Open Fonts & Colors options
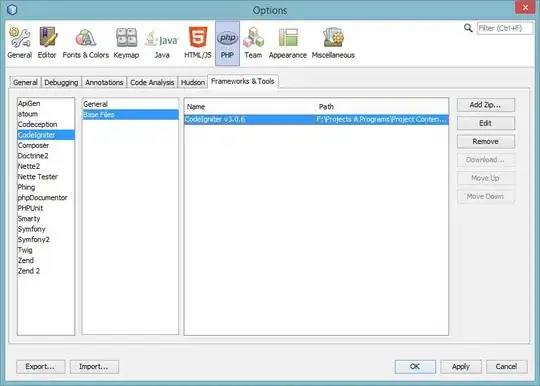This screenshot has height=386, width=540. pos(85,43)
